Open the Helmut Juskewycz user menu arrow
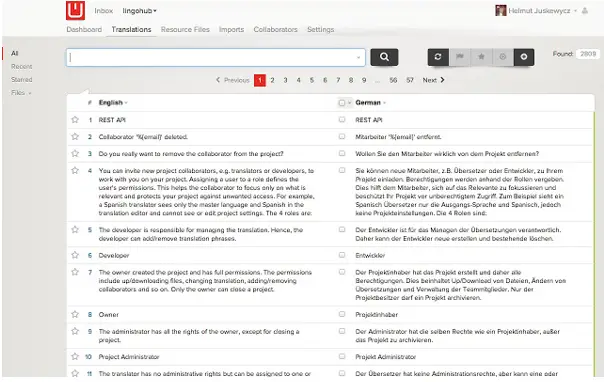 (x=575, y=11)
